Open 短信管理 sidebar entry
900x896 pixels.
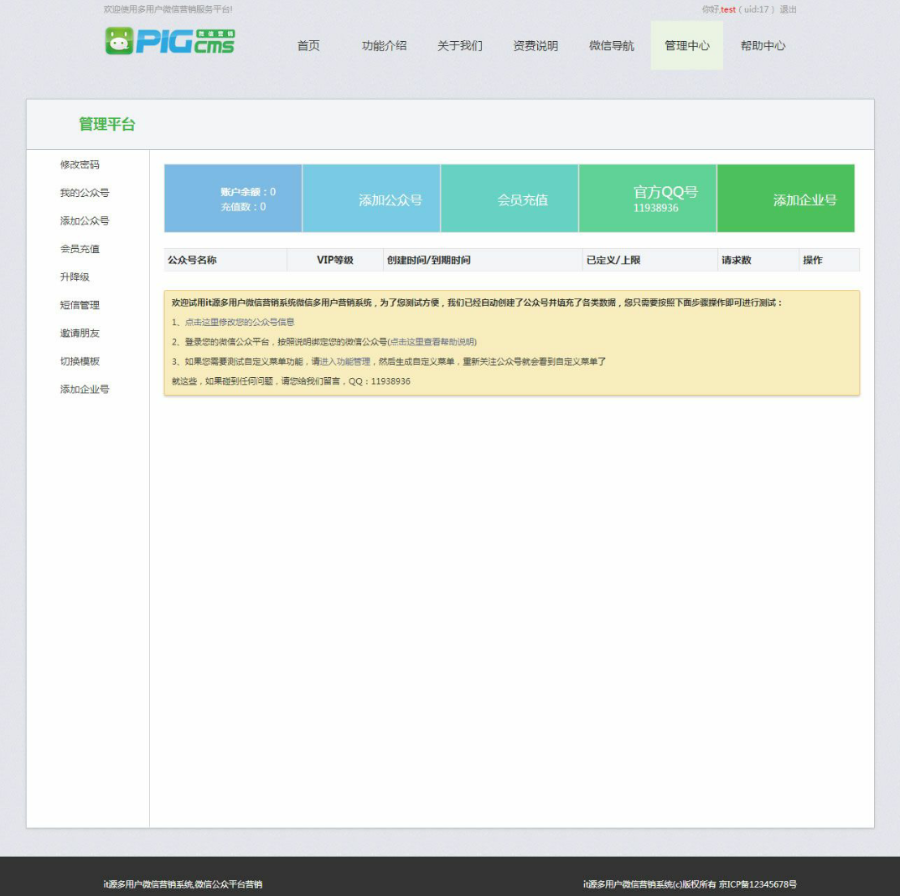(80, 305)
